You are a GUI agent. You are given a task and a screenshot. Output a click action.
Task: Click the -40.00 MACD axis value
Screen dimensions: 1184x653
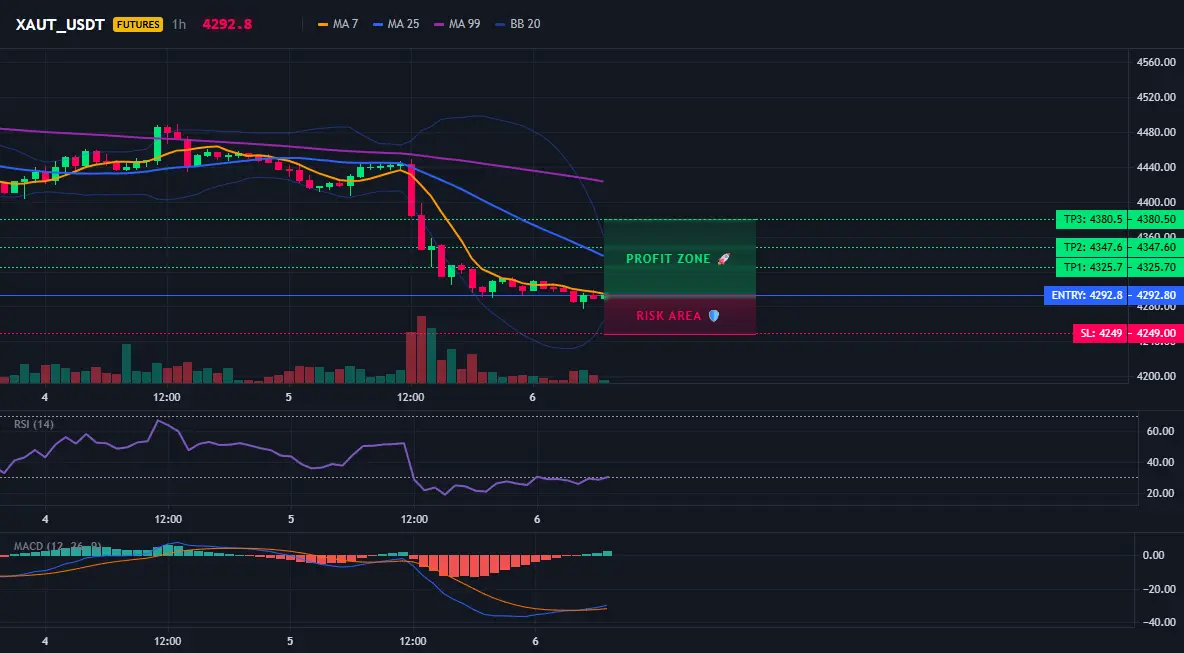(x=1158, y=622)
